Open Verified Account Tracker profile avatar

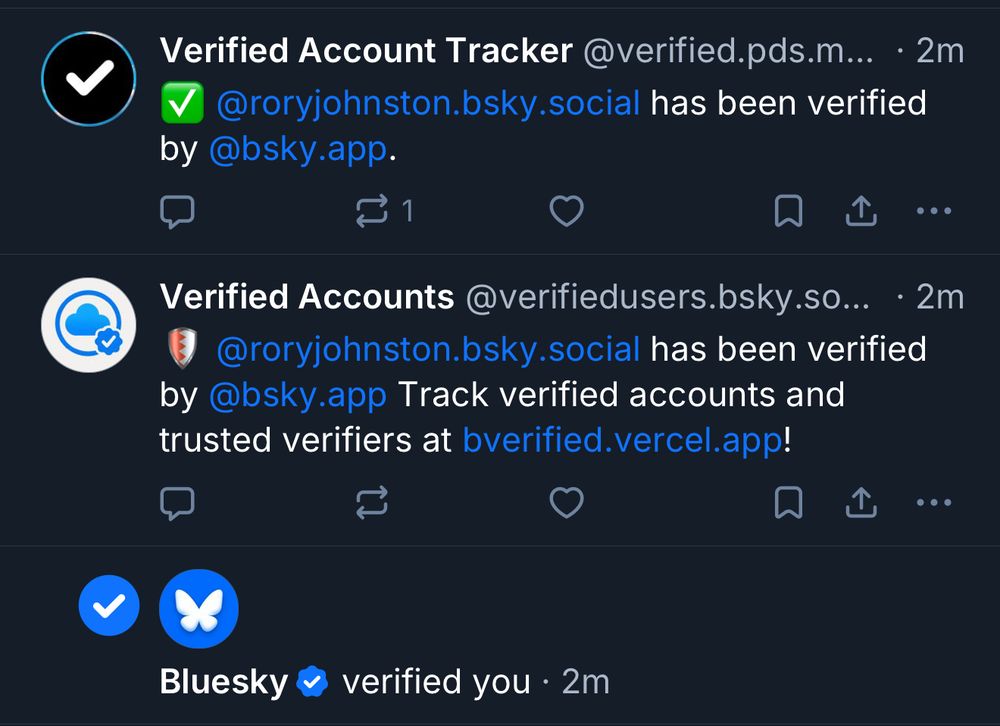pyautogui.click(x=89, y=79)
